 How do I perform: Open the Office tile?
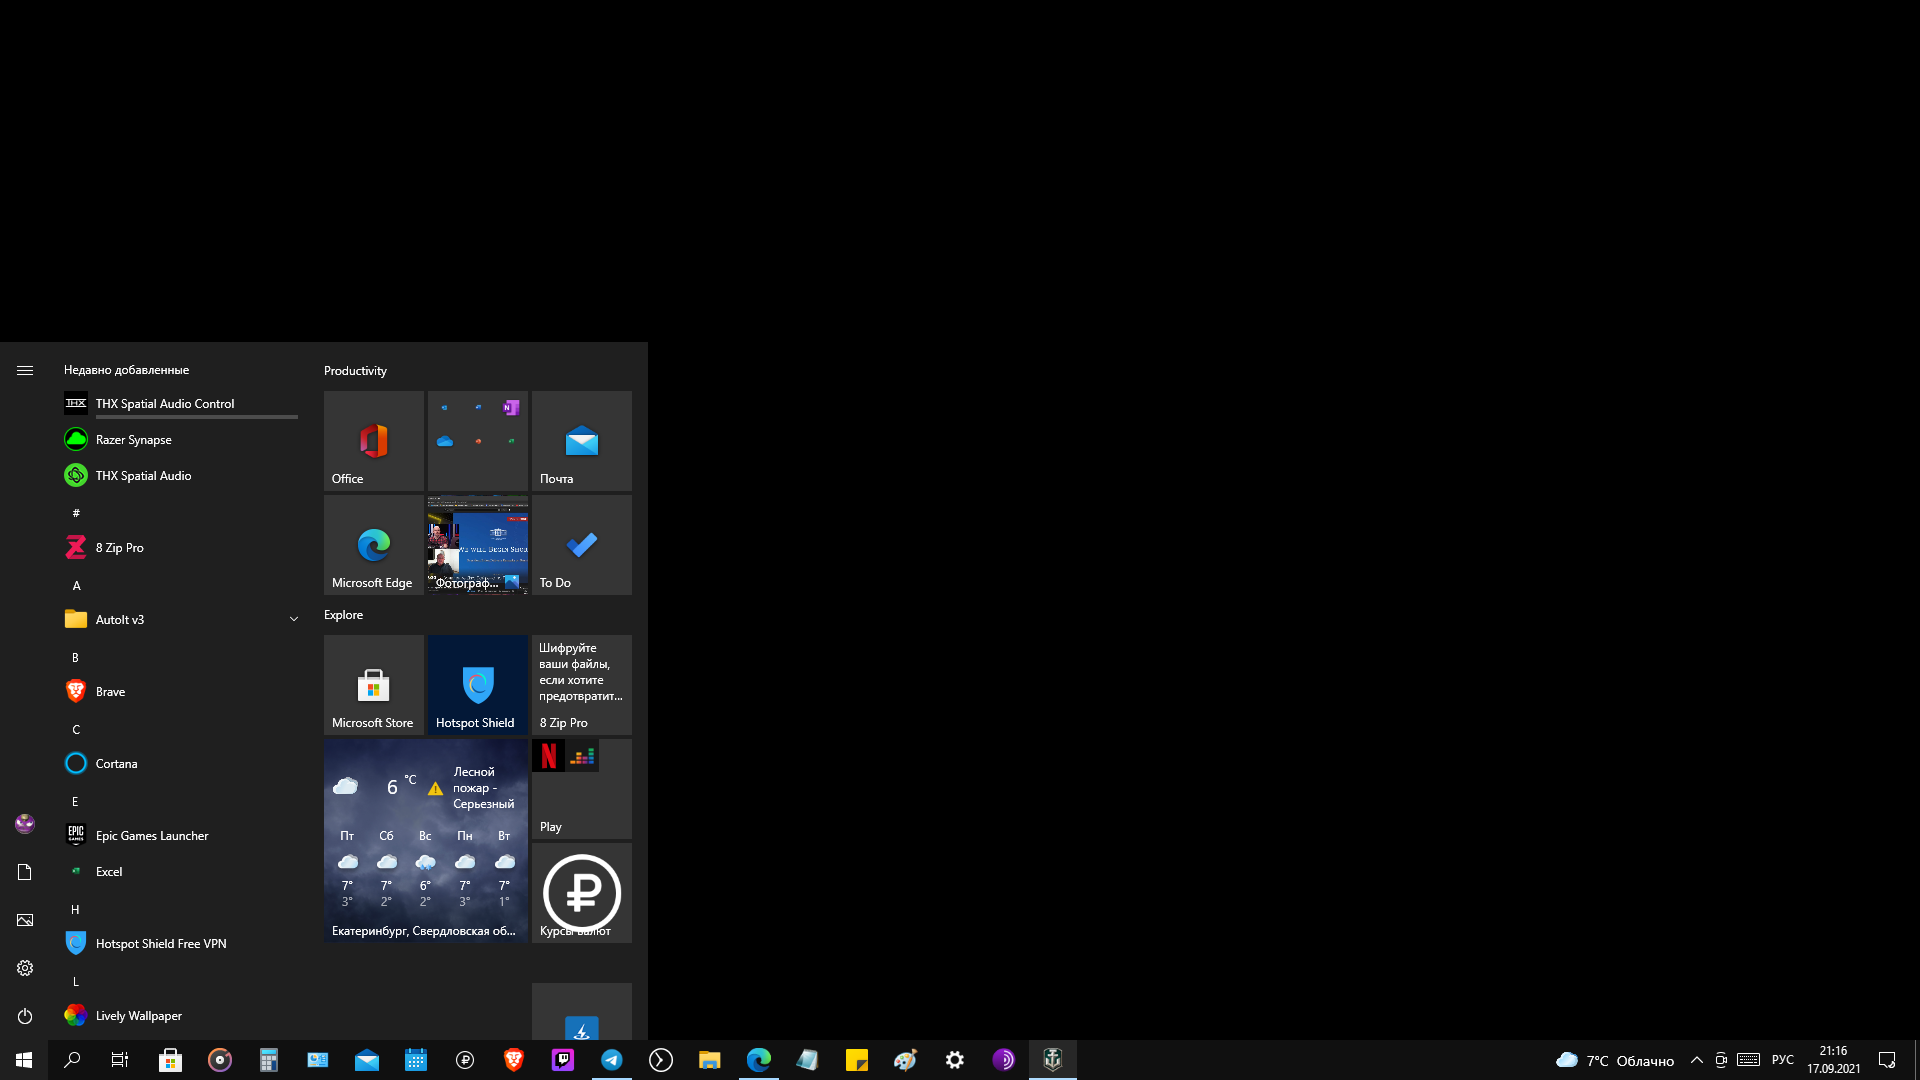(x=373, y=440)
